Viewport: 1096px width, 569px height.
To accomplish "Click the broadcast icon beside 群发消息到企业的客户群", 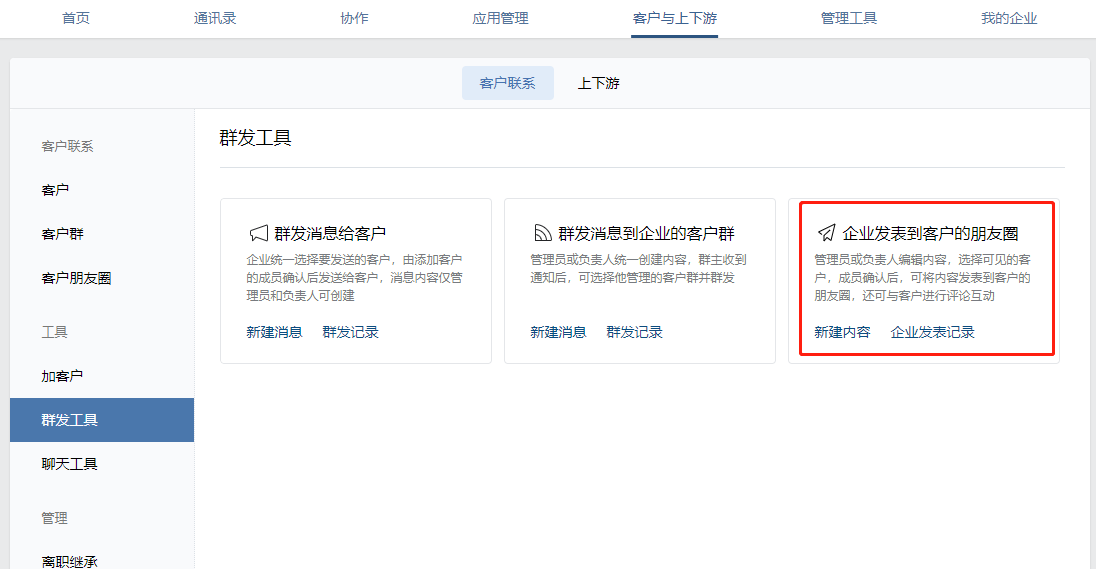I will point(543,233).
